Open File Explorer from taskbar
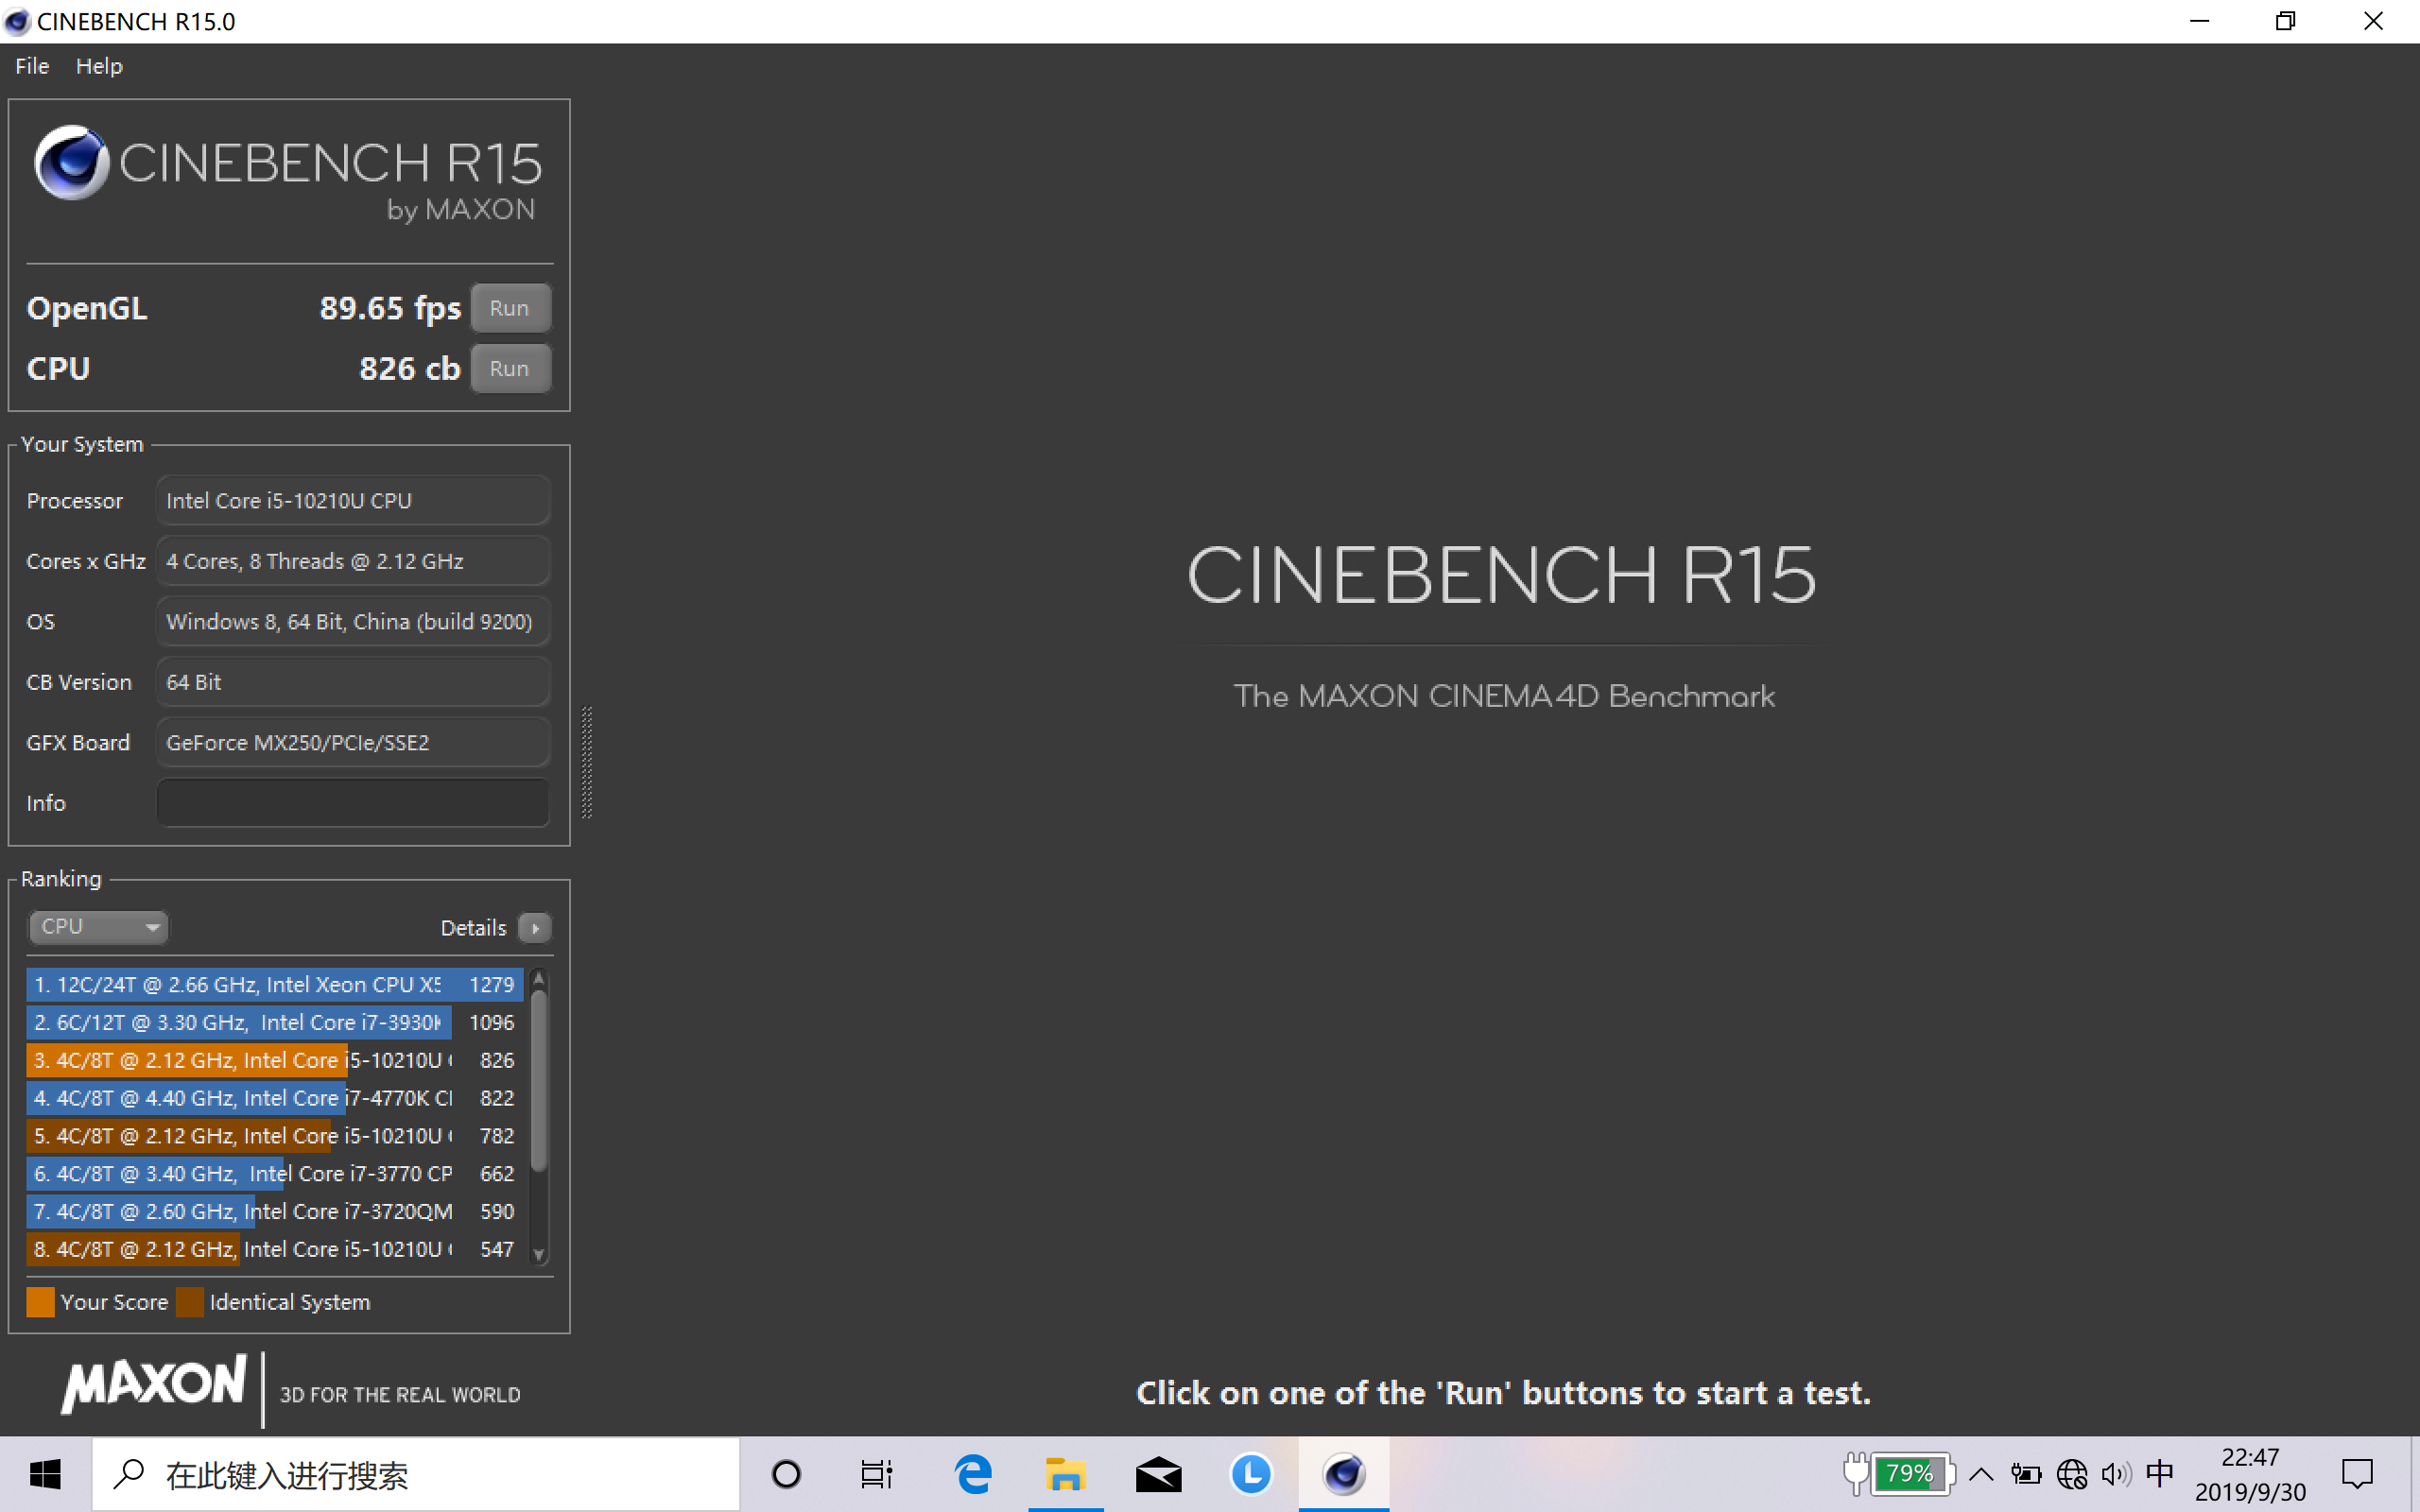This screenshot has width=2420, height=1512. pyautogui.click(x=1065, y=1474)
